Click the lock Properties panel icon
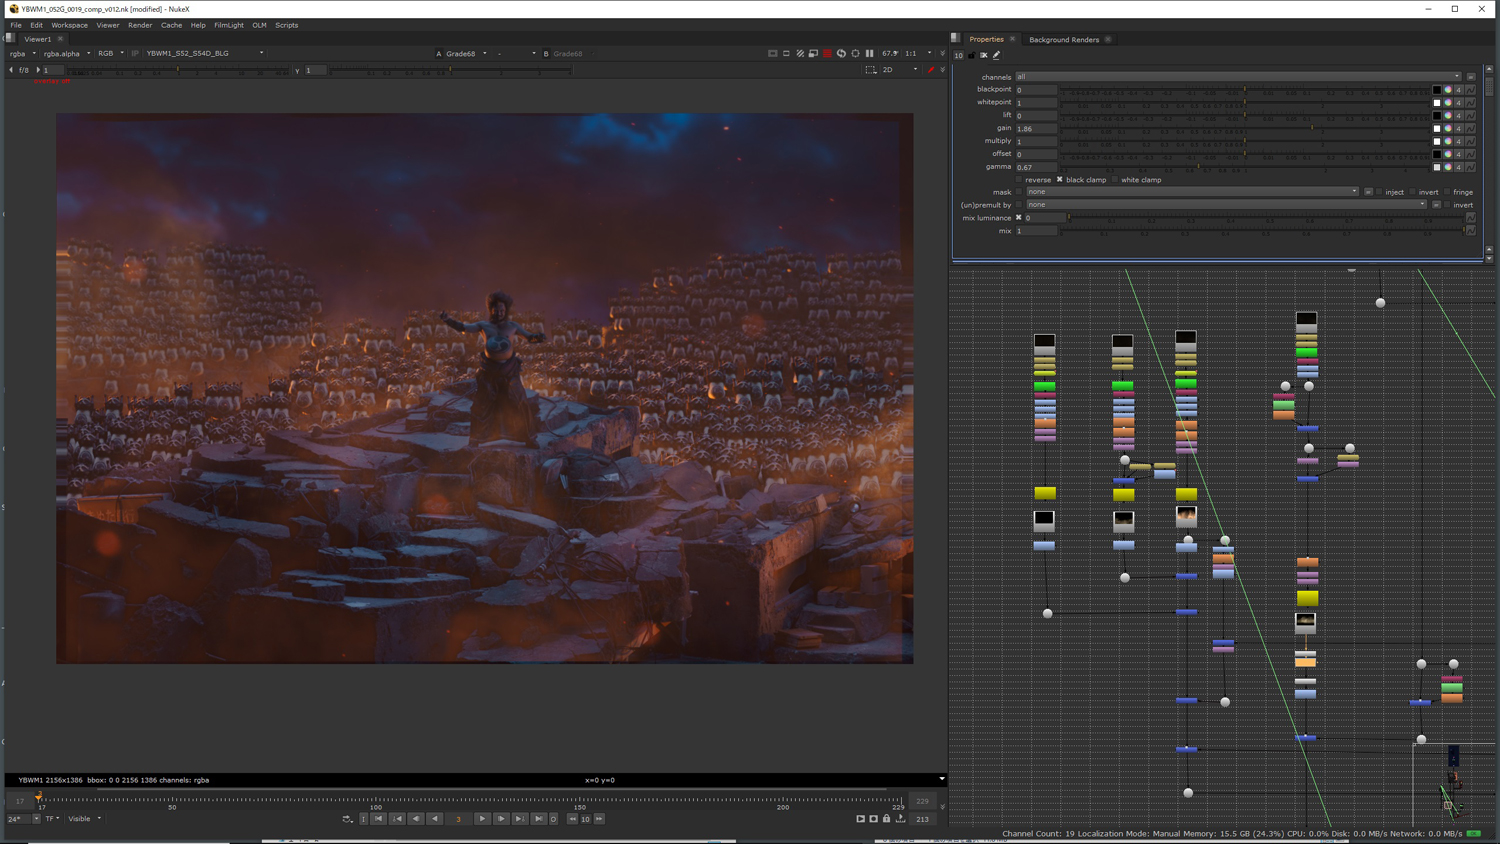Image resolution: width=1500 pixels, height=844 pixels. (x=971, y=55)
